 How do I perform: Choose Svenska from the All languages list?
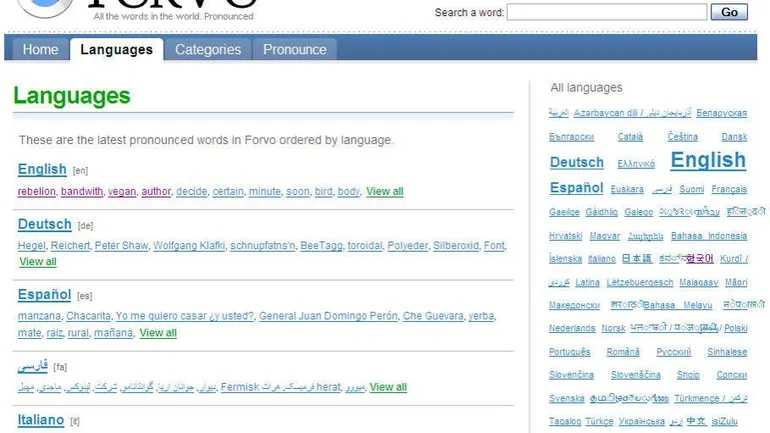(567, 398)
